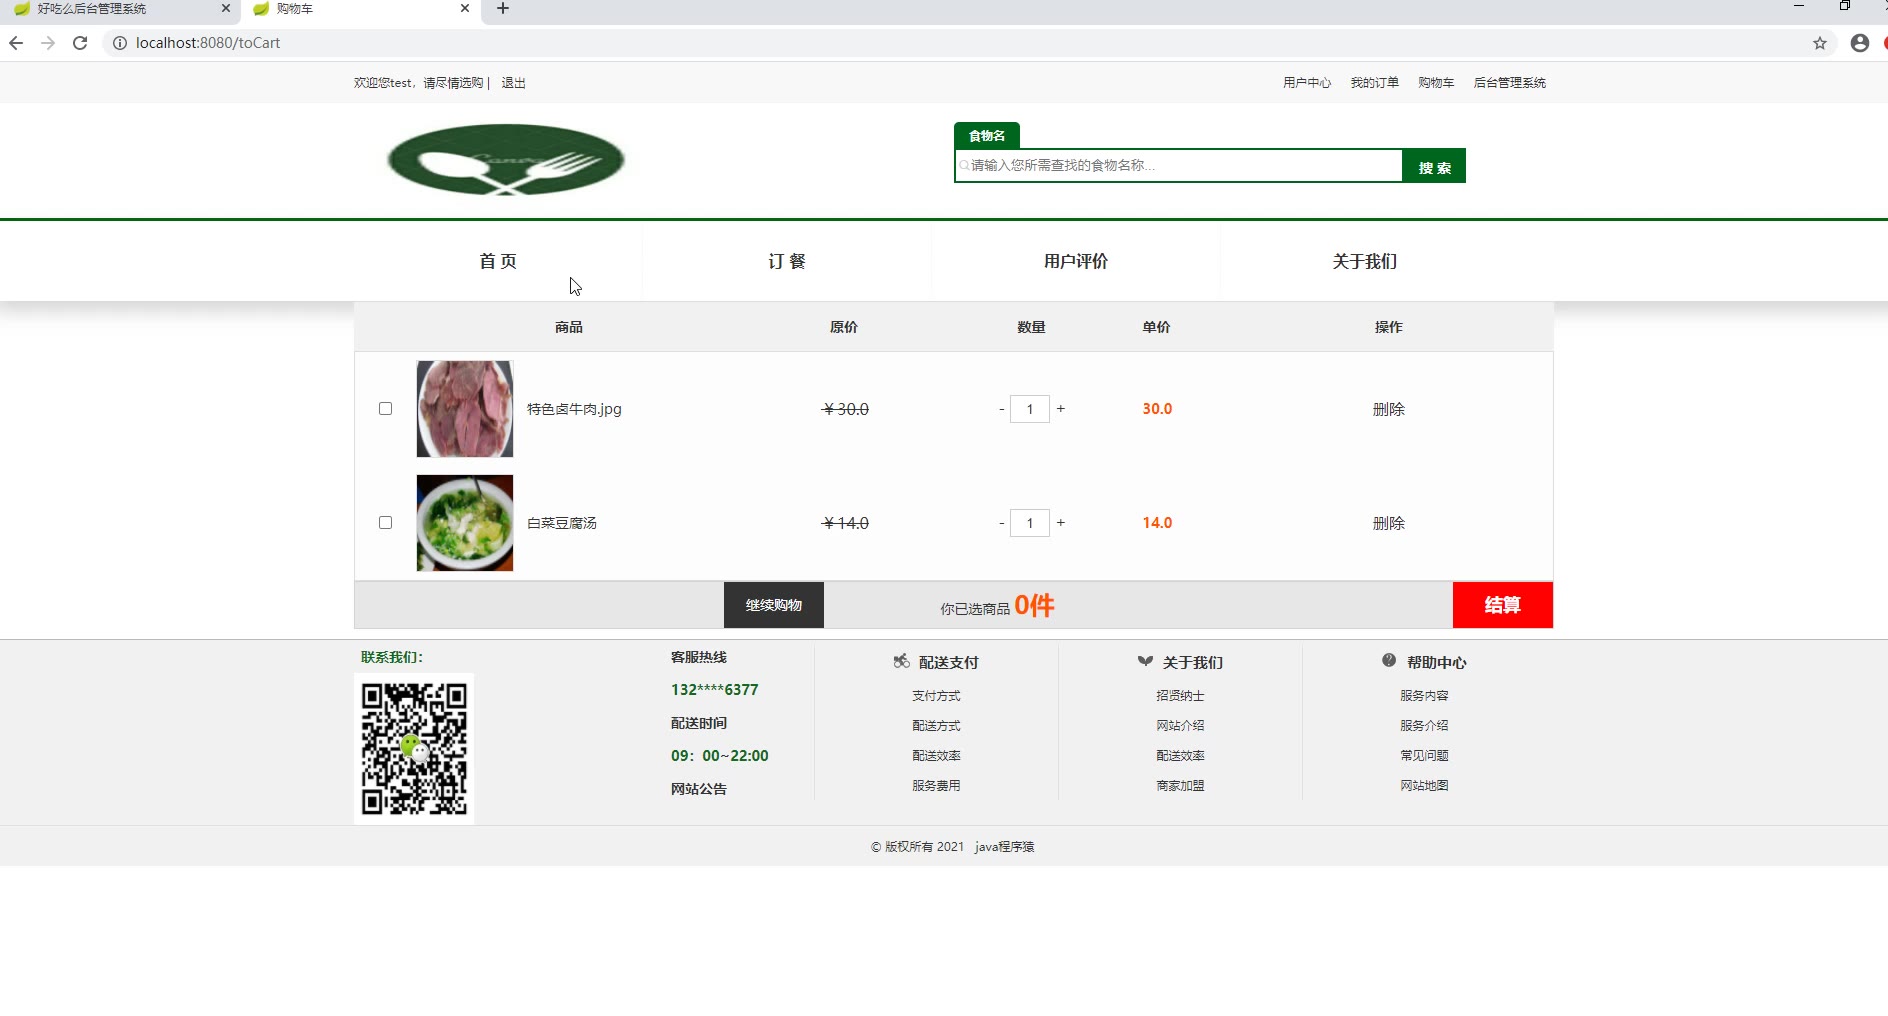Open the 支付方式 footer link
Screen dimensions: 1888x1016
click(936, 696)
